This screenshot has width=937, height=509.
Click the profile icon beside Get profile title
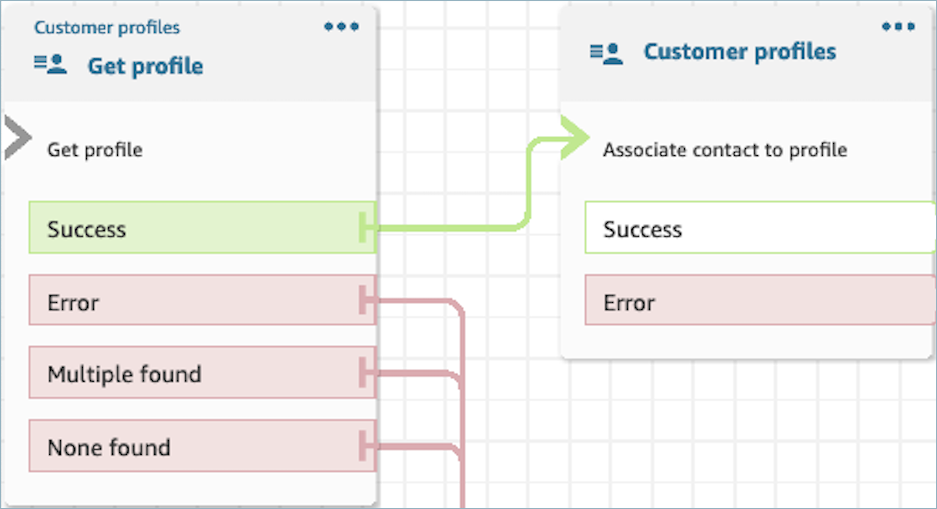tap(50, 66)
